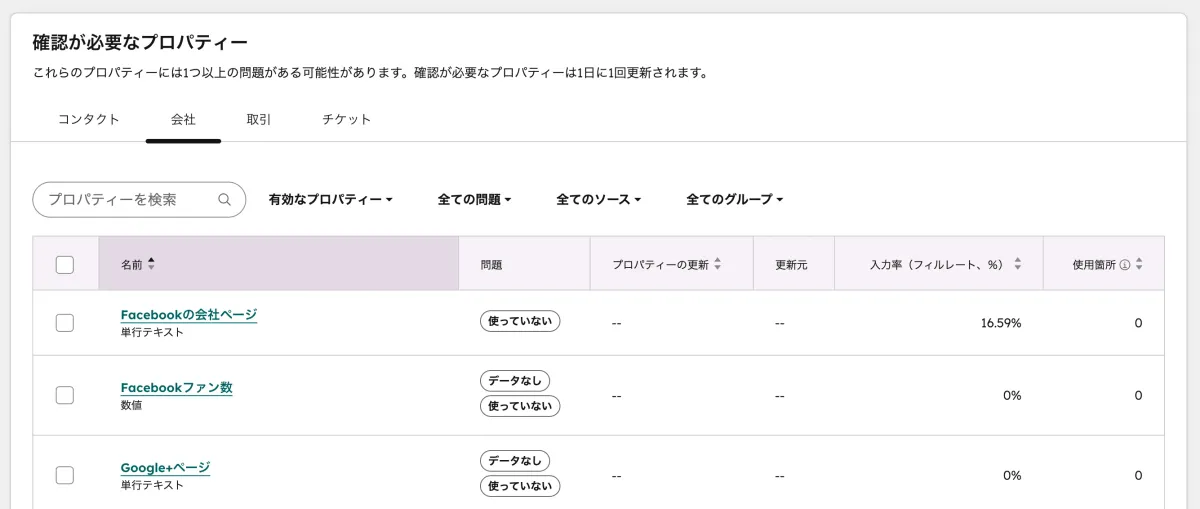Image resolution: width=1200 pixels, height=509 pixels.
Task: Click the search magnifier icon
Action: click(x=224, y=200)
